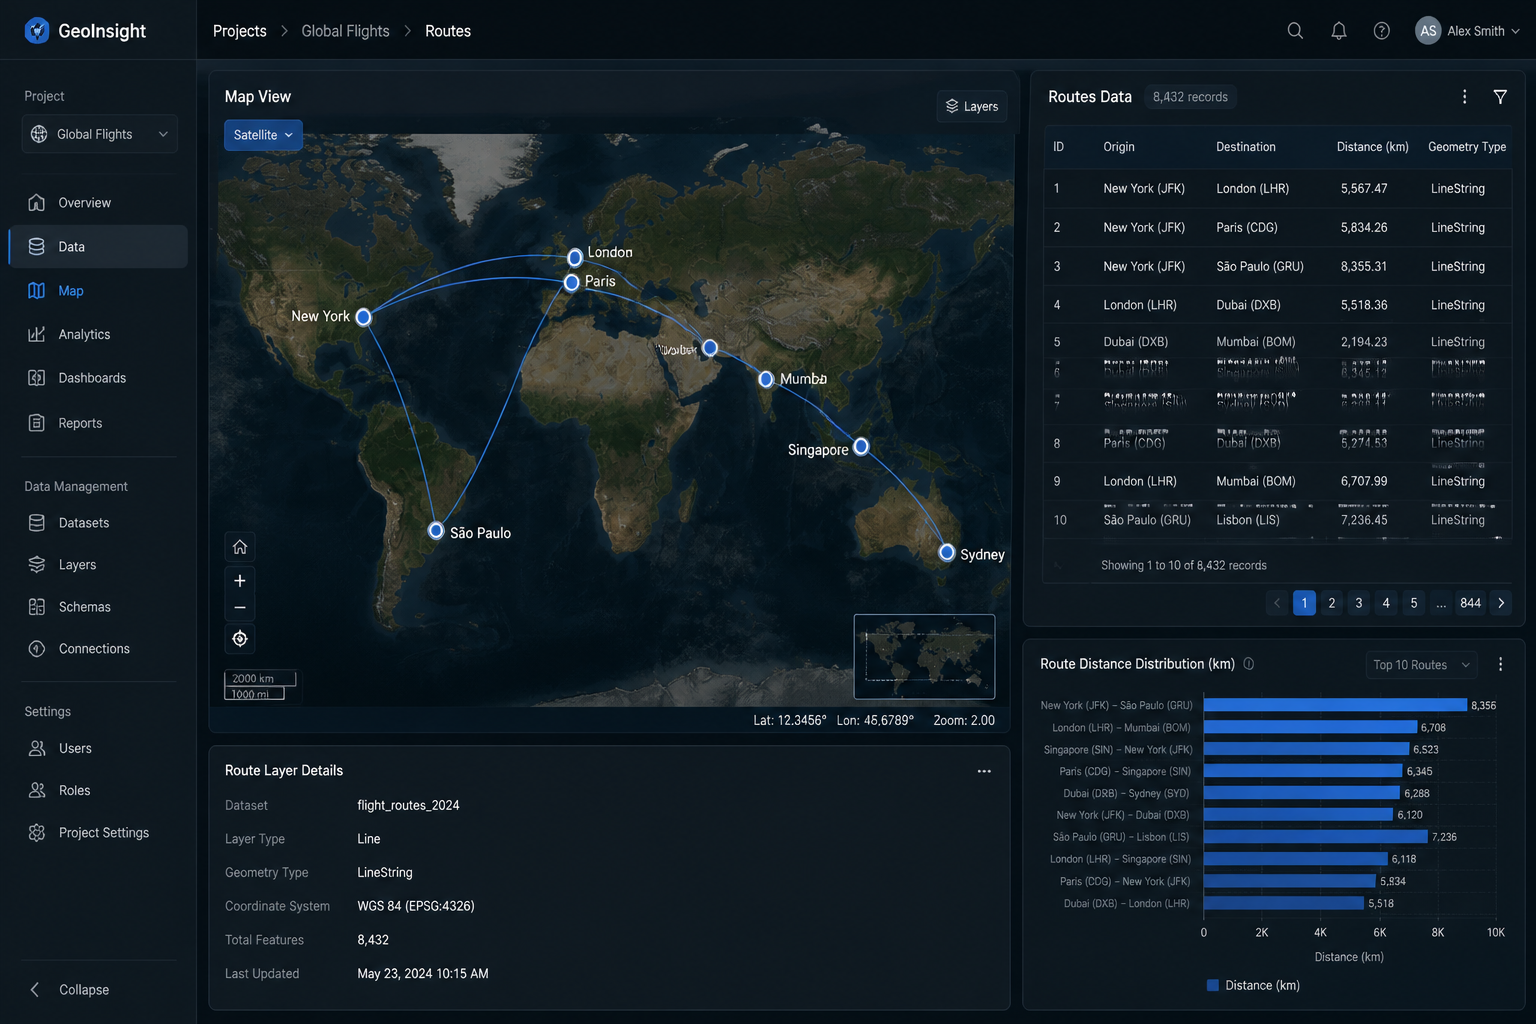Go to next page arrow
The image size is (1536, 1024).
pos(1501,603)
